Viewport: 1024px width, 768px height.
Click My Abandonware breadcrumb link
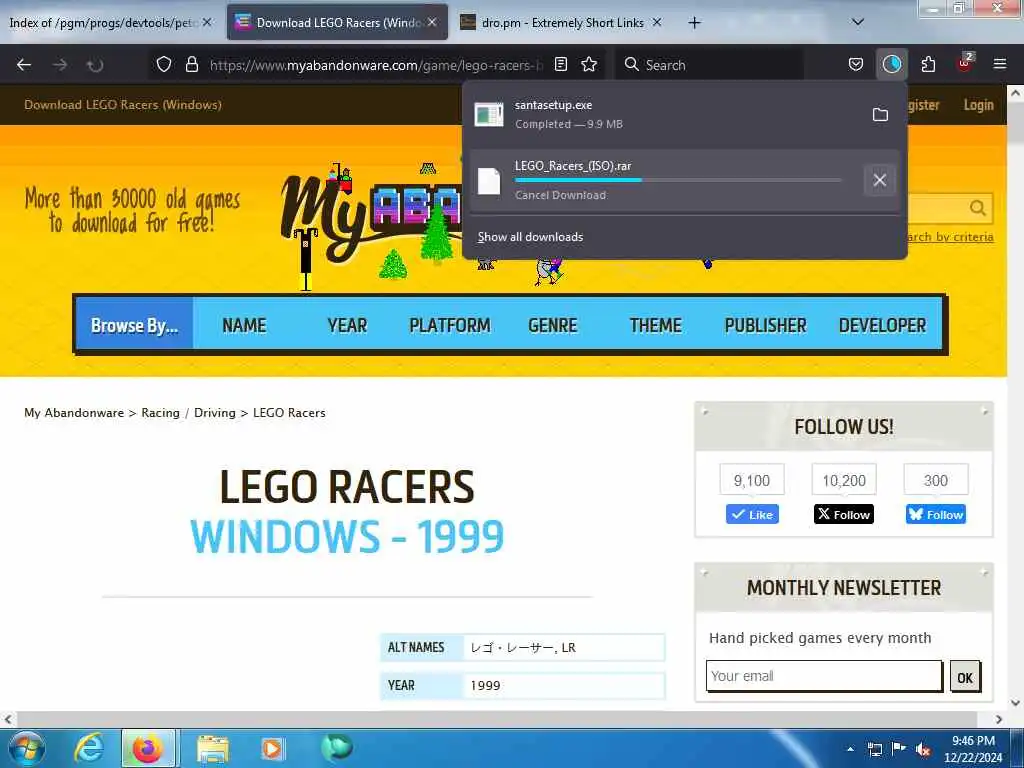(74, 413)
